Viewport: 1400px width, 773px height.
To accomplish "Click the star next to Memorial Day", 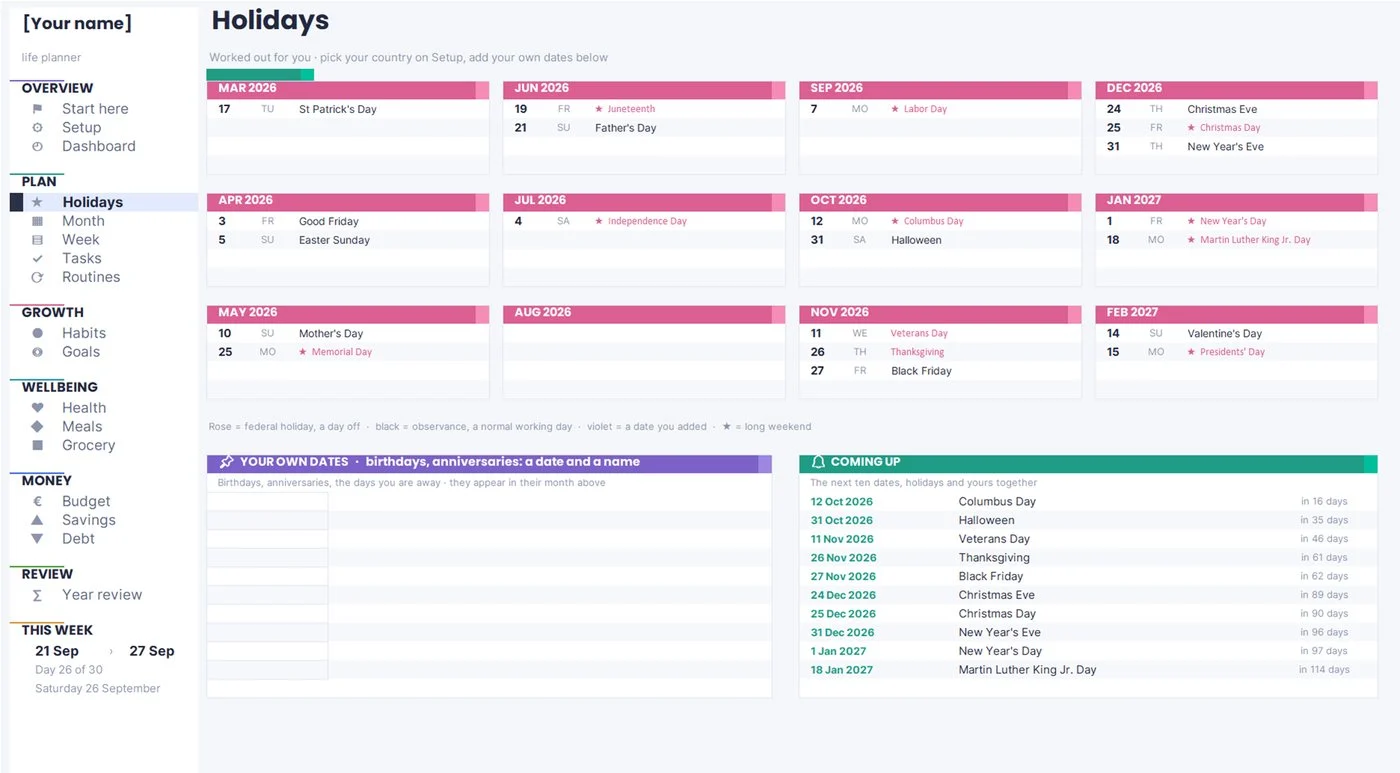I will coord(303,352).
